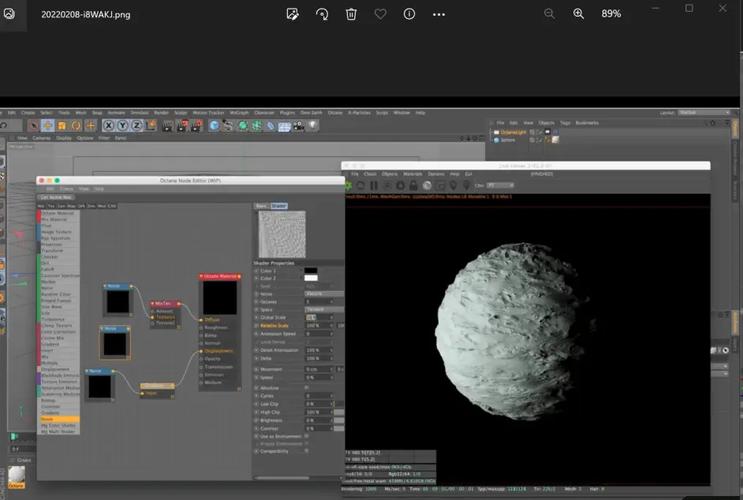
Task: Click the Z-axis lock icon
Action: (136, 126)
